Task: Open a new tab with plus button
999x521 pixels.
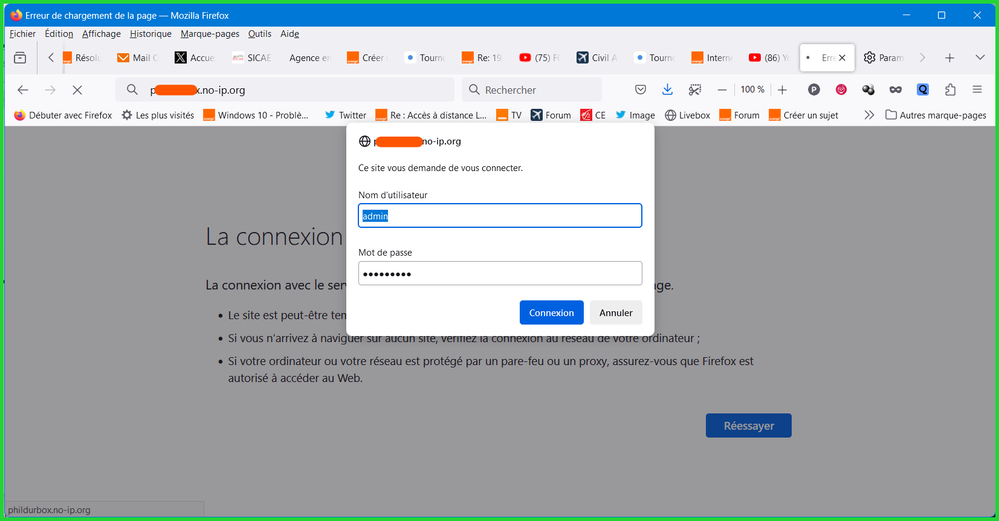Action: (x=950, y=58)
